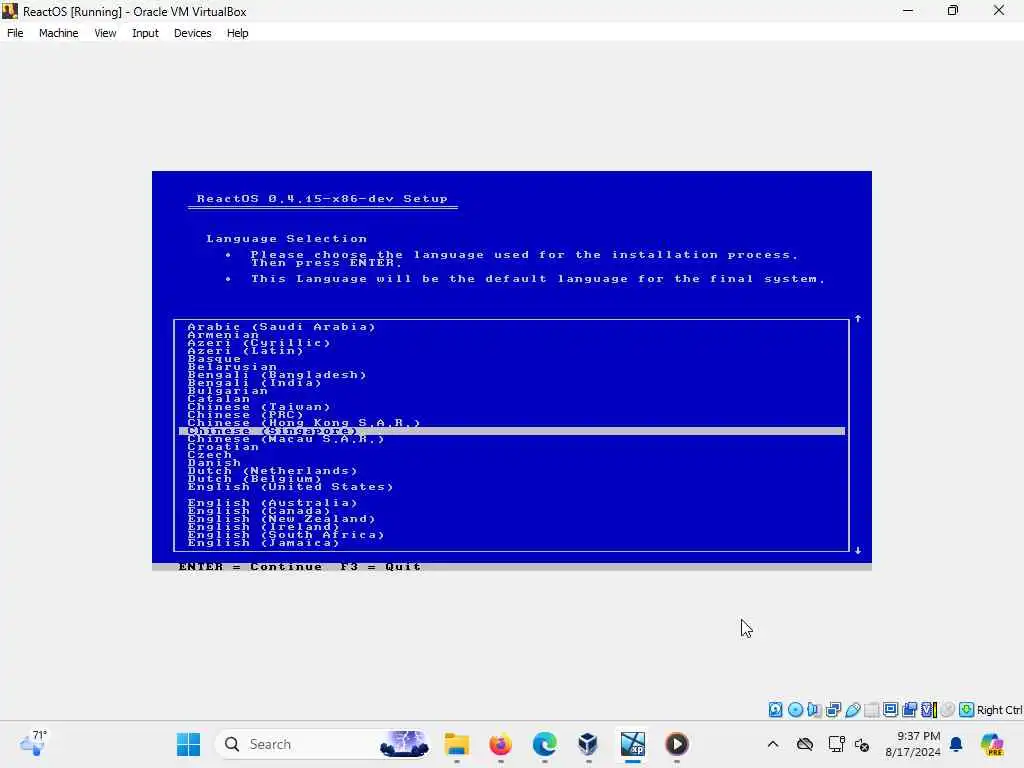Click highlighted Chinese (Singapore) row
Screen dimensions: 1024x768
click(511, 431)
